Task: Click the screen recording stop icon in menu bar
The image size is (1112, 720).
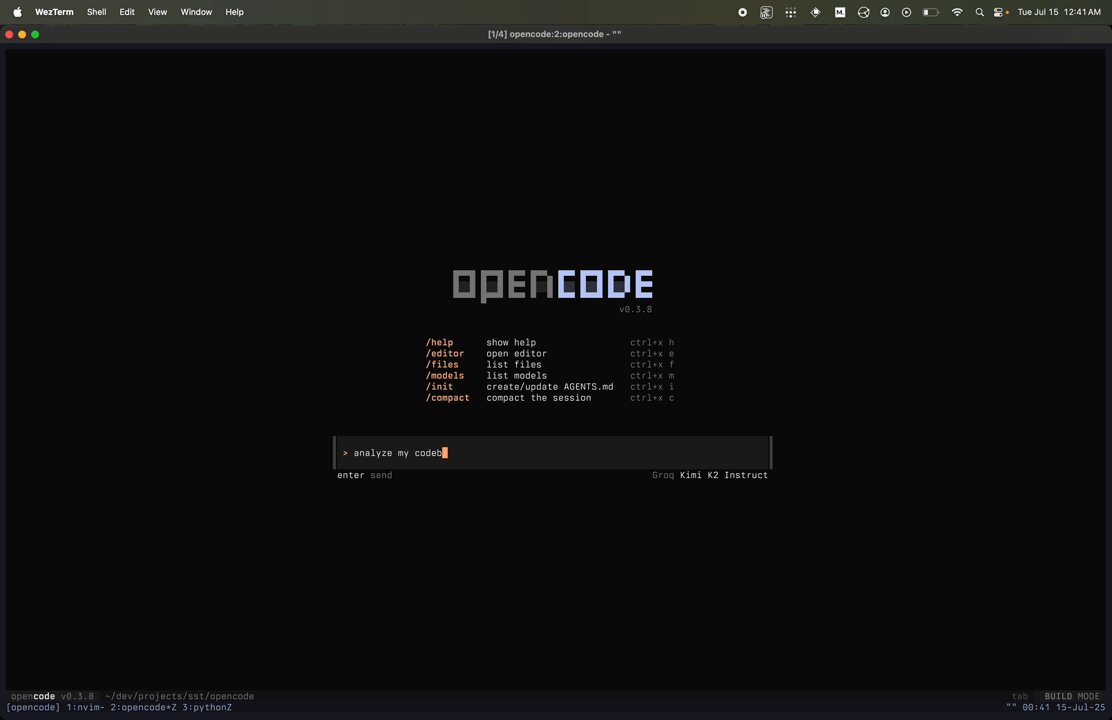Action: pyautogui.click(x=743, y=12)
